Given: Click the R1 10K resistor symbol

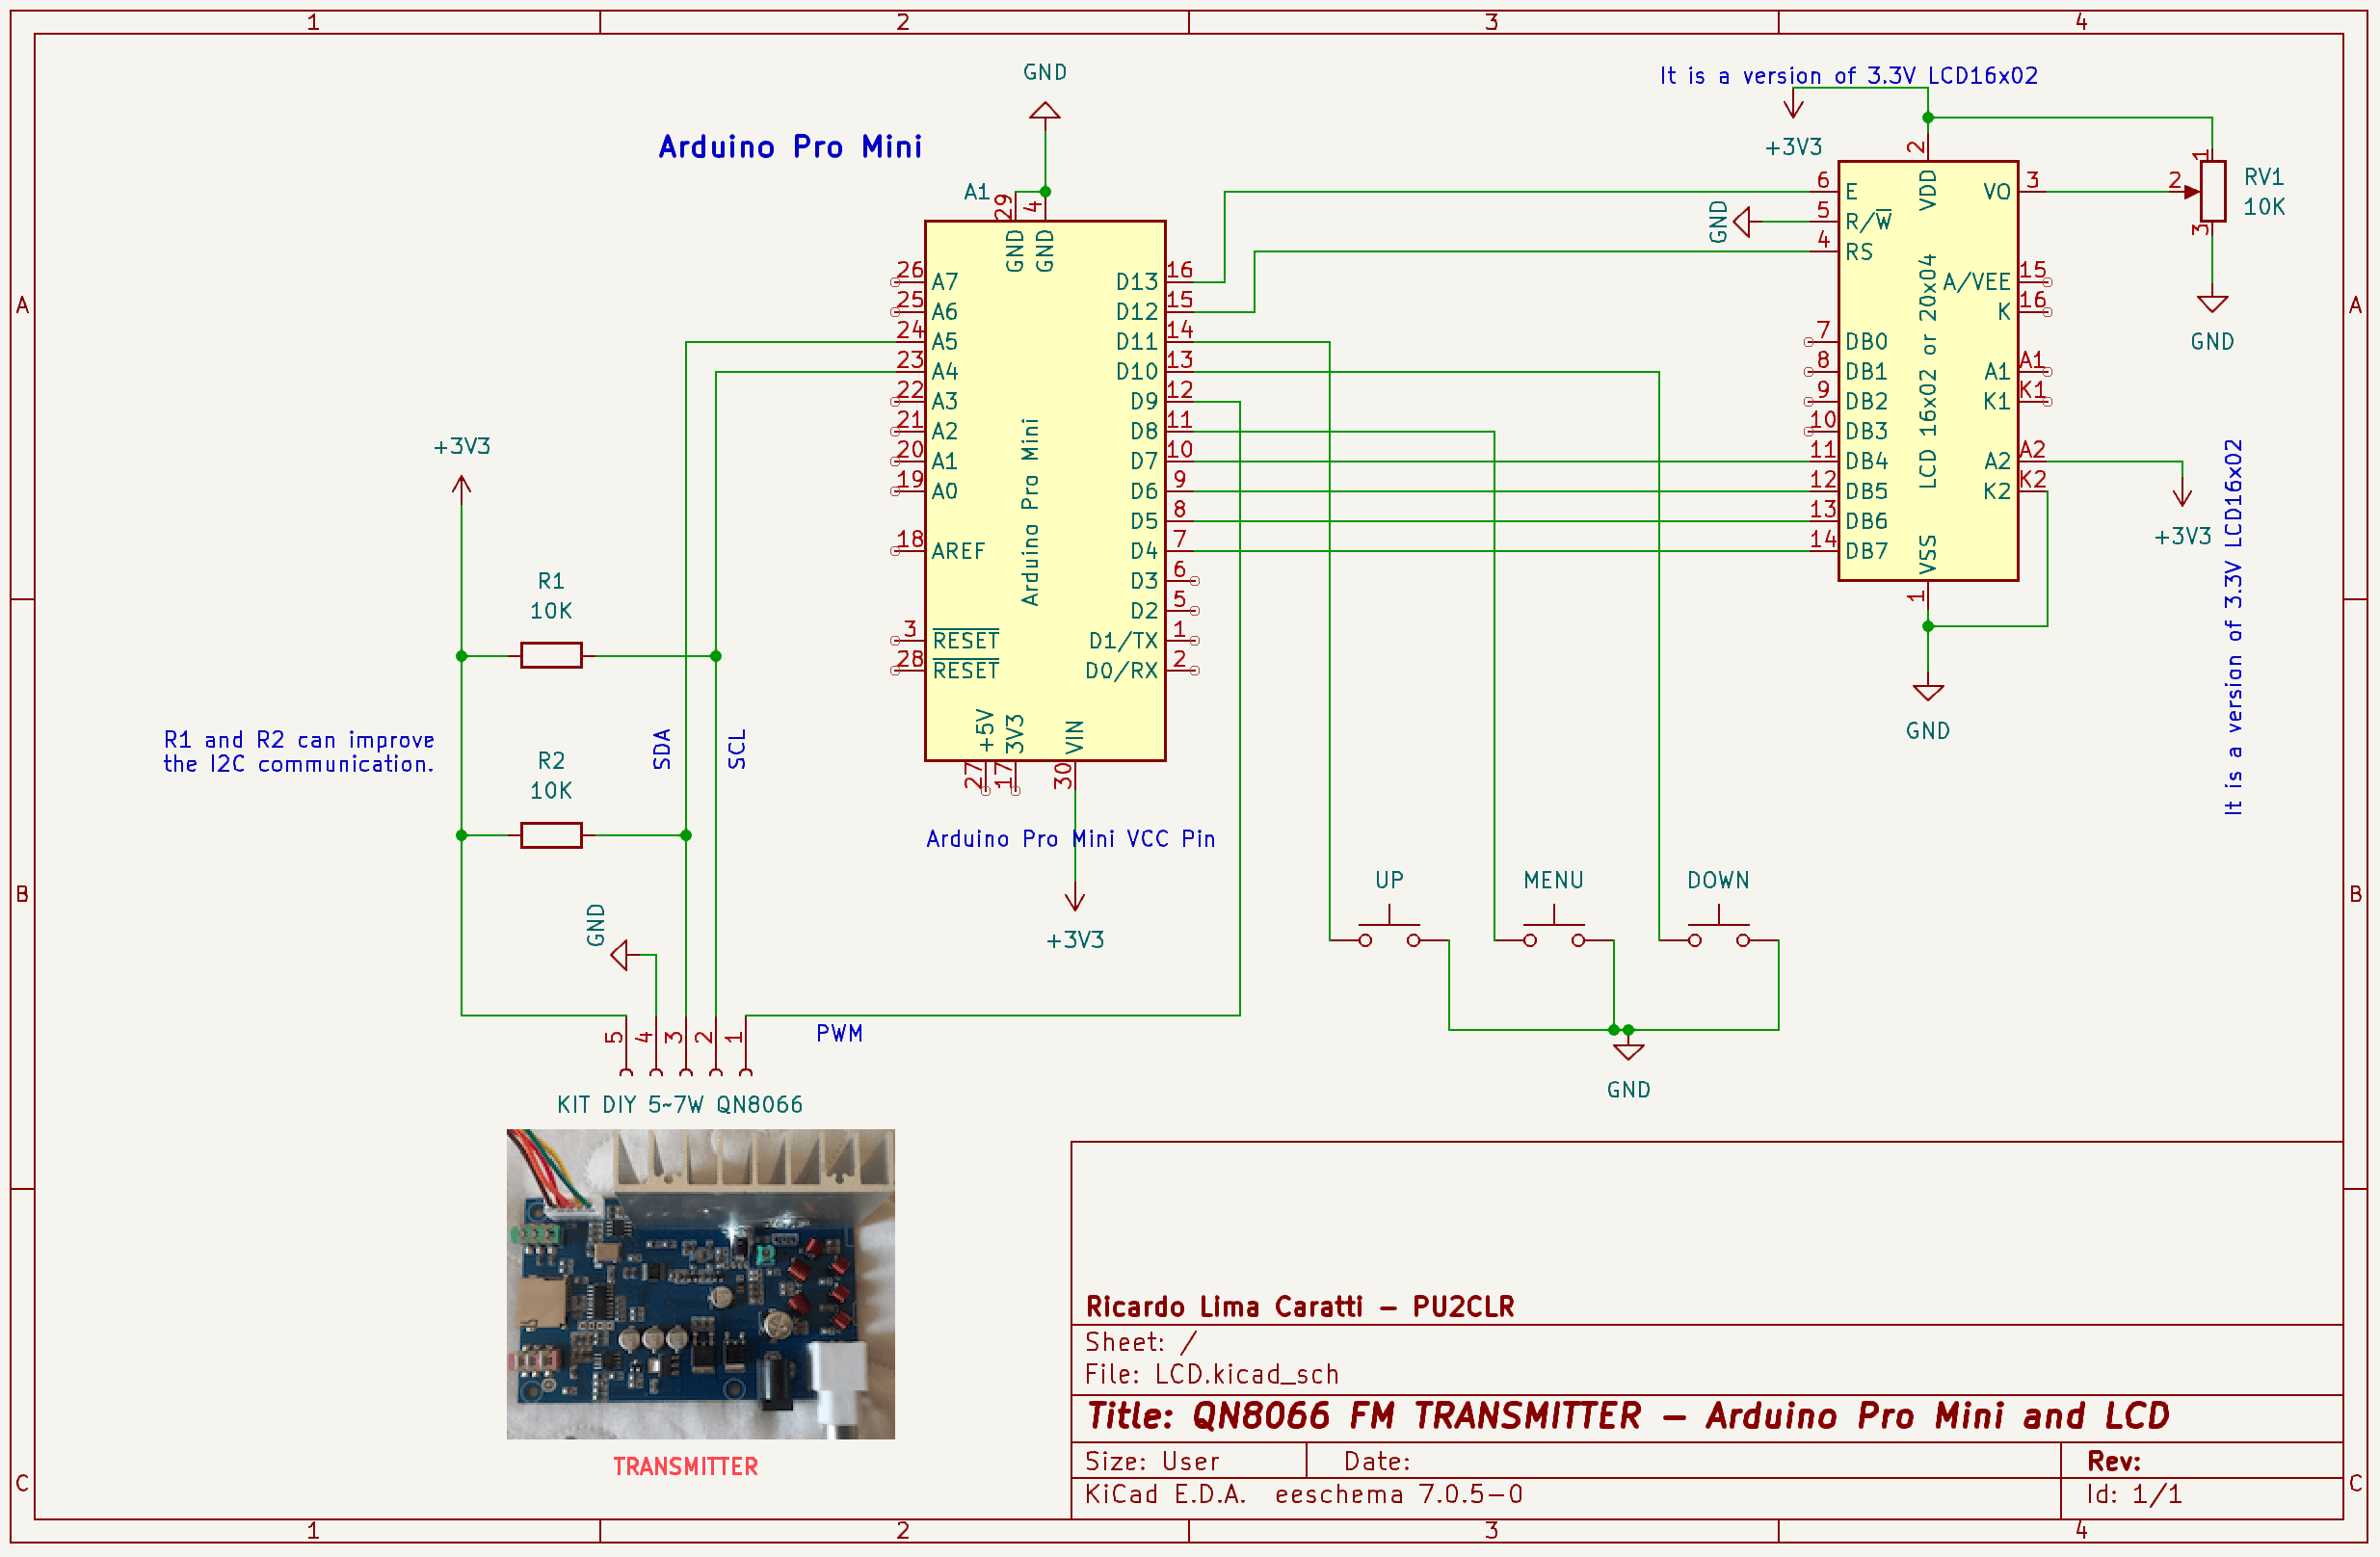Looking at the screenshot, I should [x=551, y=656].
